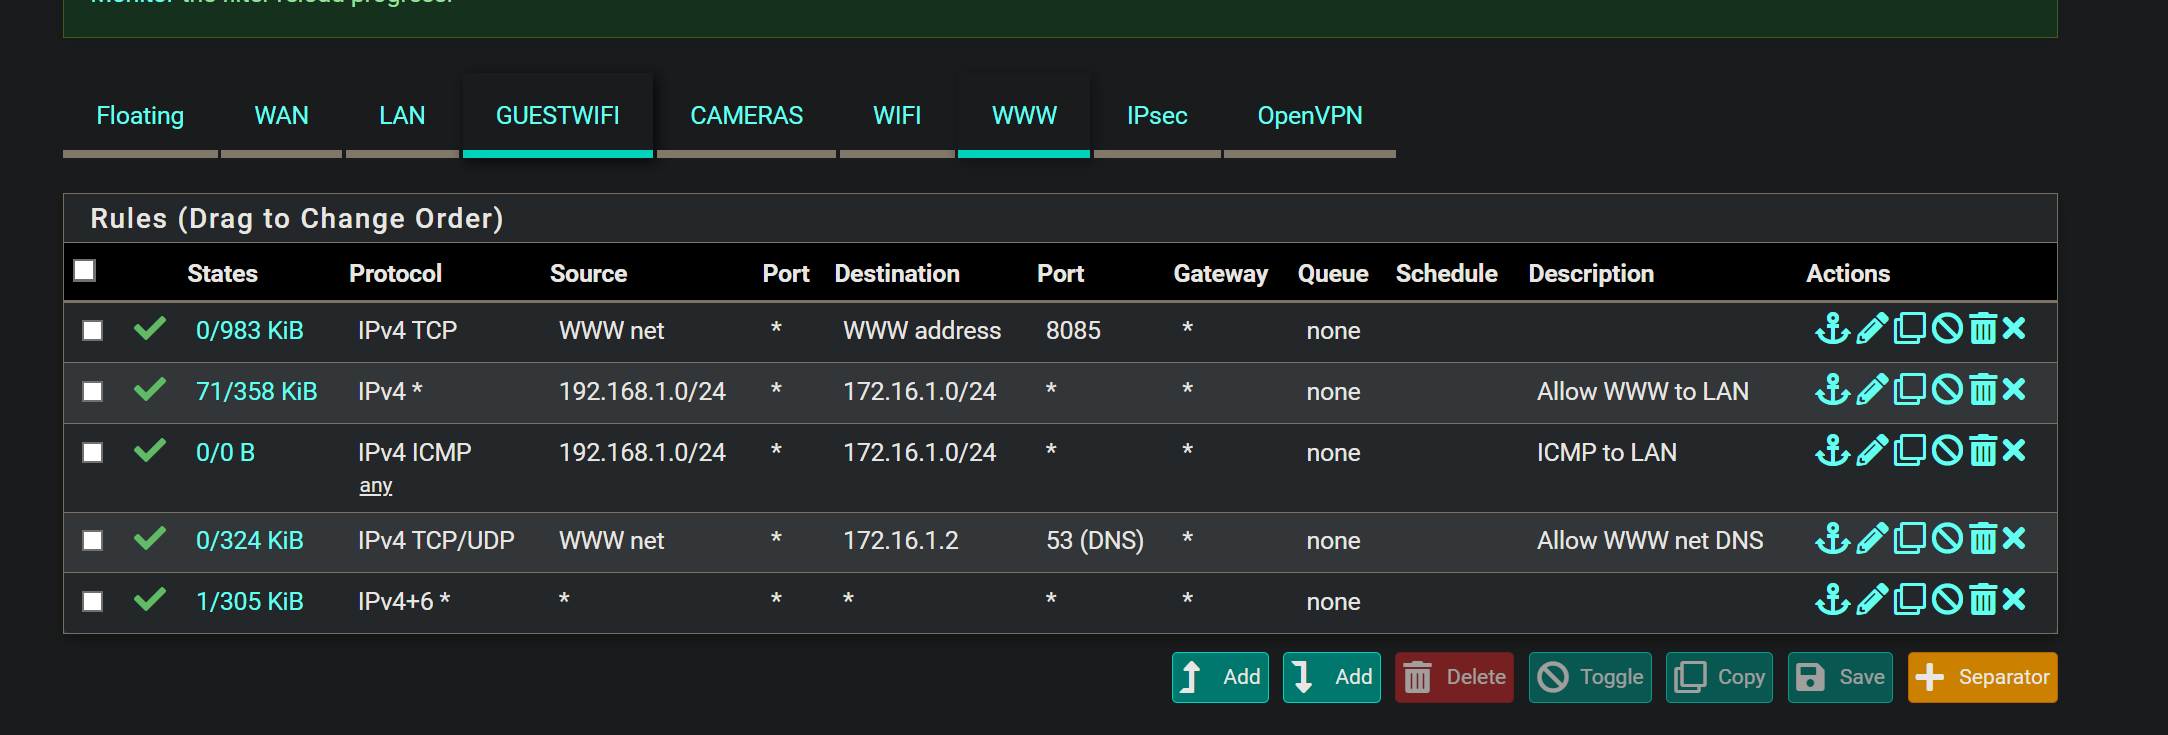Copy the ICMP to LAN rule

tap(1910, 451)
